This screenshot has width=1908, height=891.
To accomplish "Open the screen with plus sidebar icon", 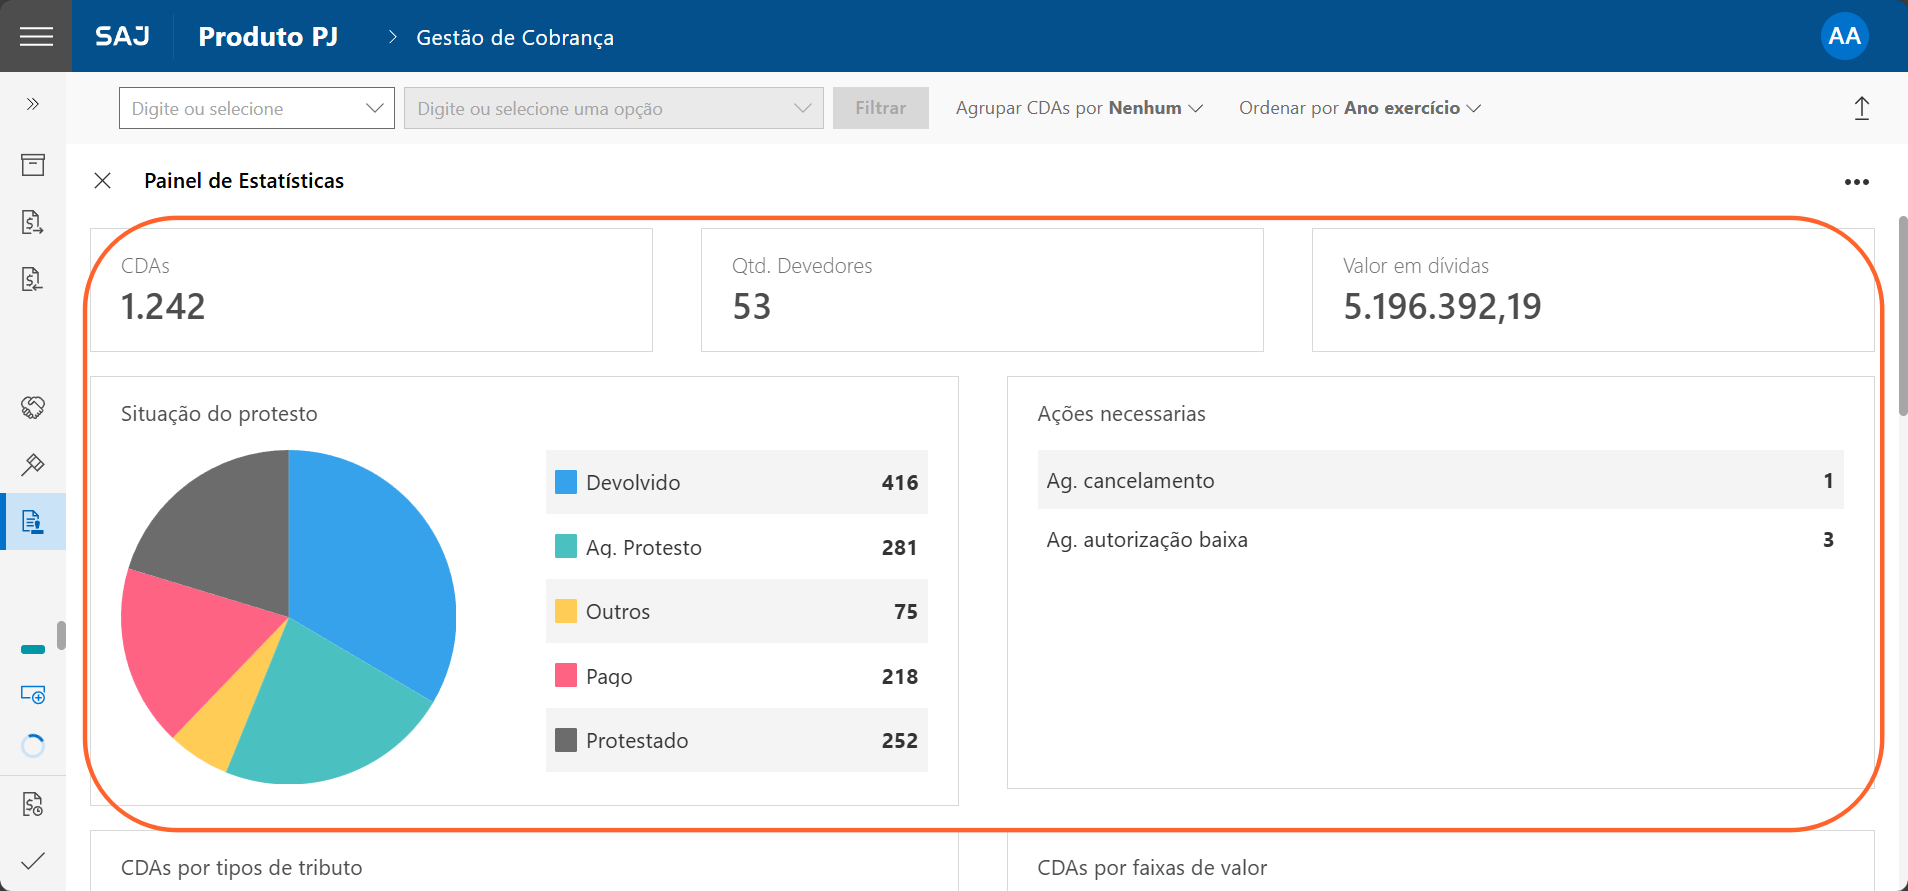I will point(33,694).
